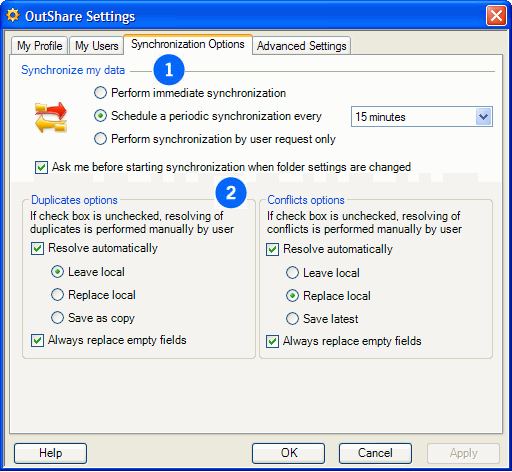Toggle Resolve automatically under Duplicates options
This screenshot has width=512, height=472.
pyautogui.click(x=37, y=248)
